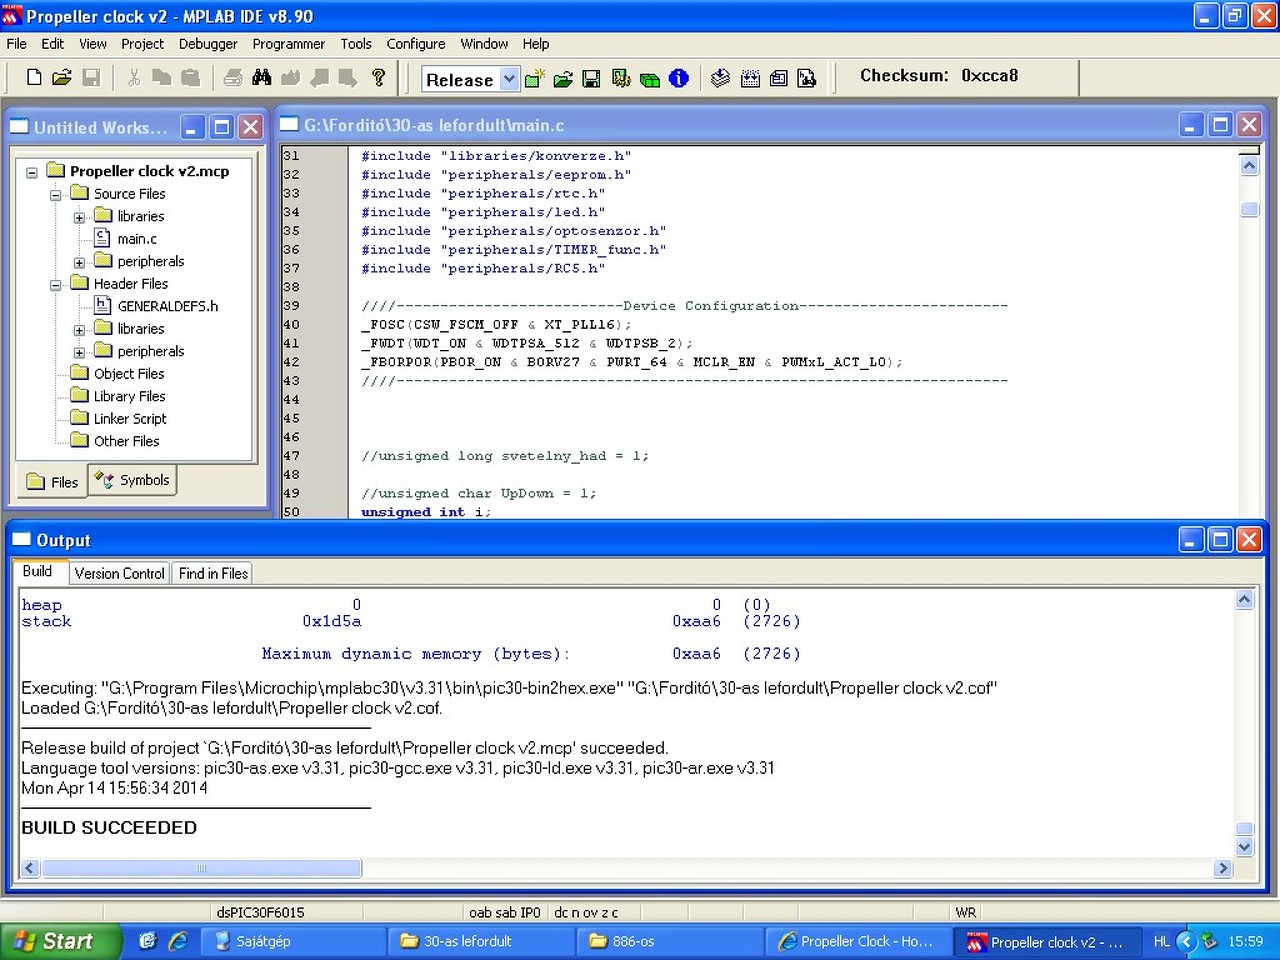The height and width of the screenshot is (960, 1280).
Task: Select main.c in the project tree
Action: point(137,239)
